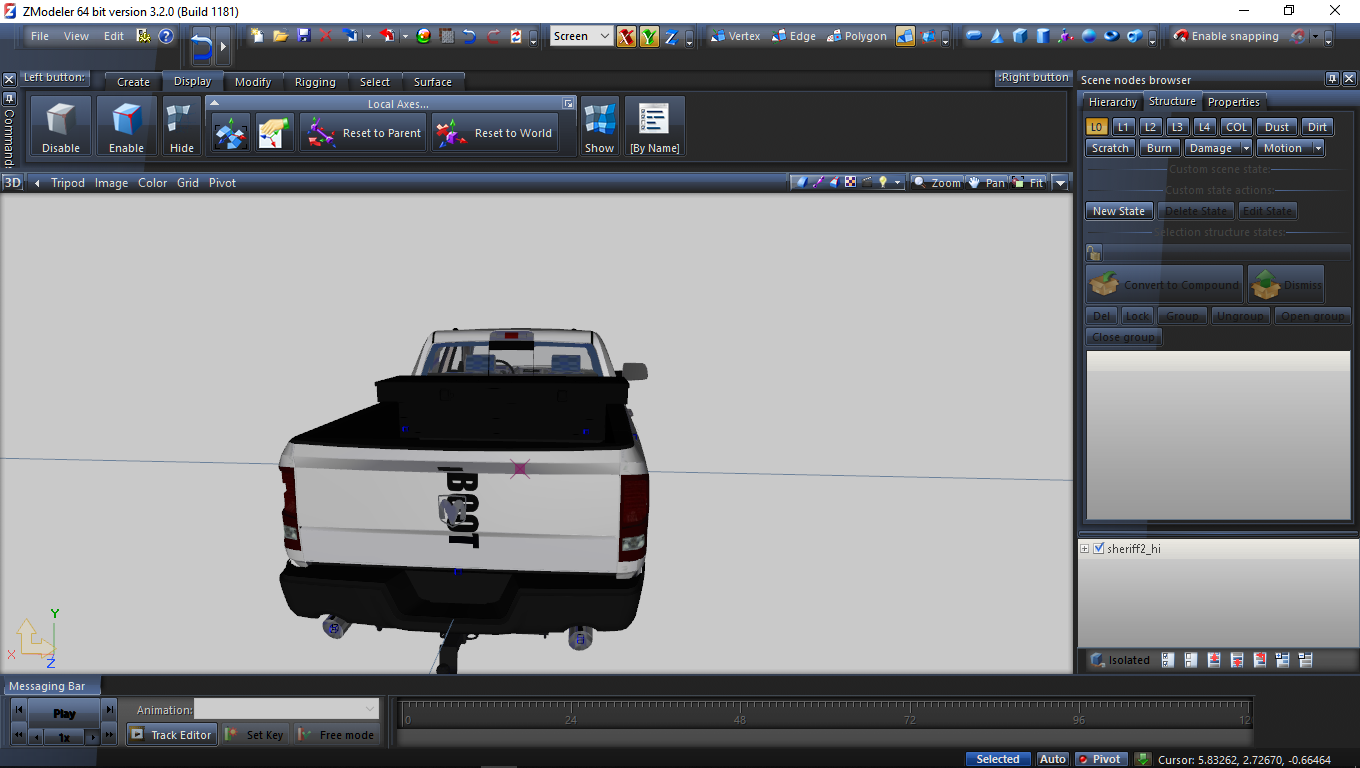Click the Save file floppy disk icon
Viewport: 1360px width, 768px height.
pos(304,36)
